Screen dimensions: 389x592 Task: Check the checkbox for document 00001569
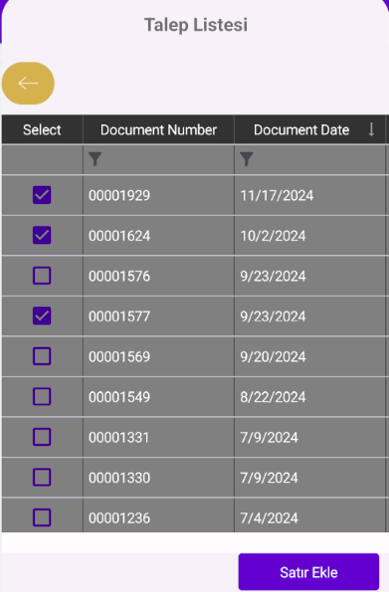pos(42,356)
